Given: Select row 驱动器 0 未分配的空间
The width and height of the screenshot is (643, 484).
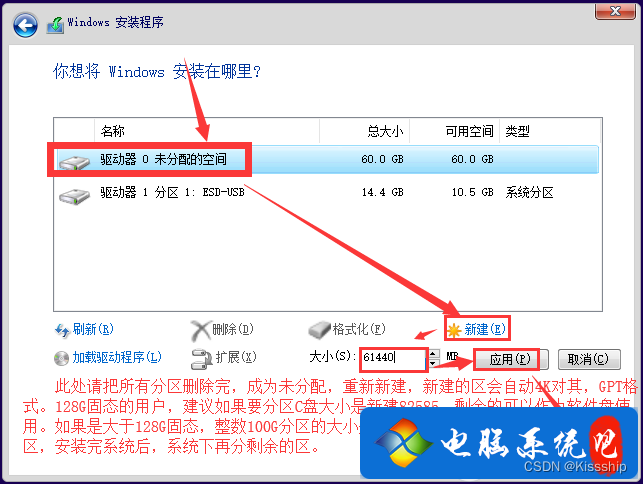Looking at the screenshot, I should point(327,160).
